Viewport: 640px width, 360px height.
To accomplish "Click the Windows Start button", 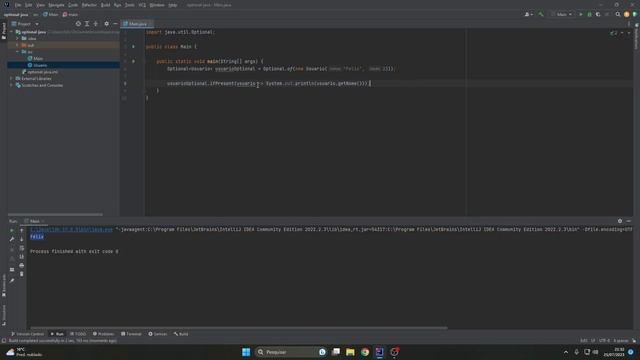I will pos(246,352).
